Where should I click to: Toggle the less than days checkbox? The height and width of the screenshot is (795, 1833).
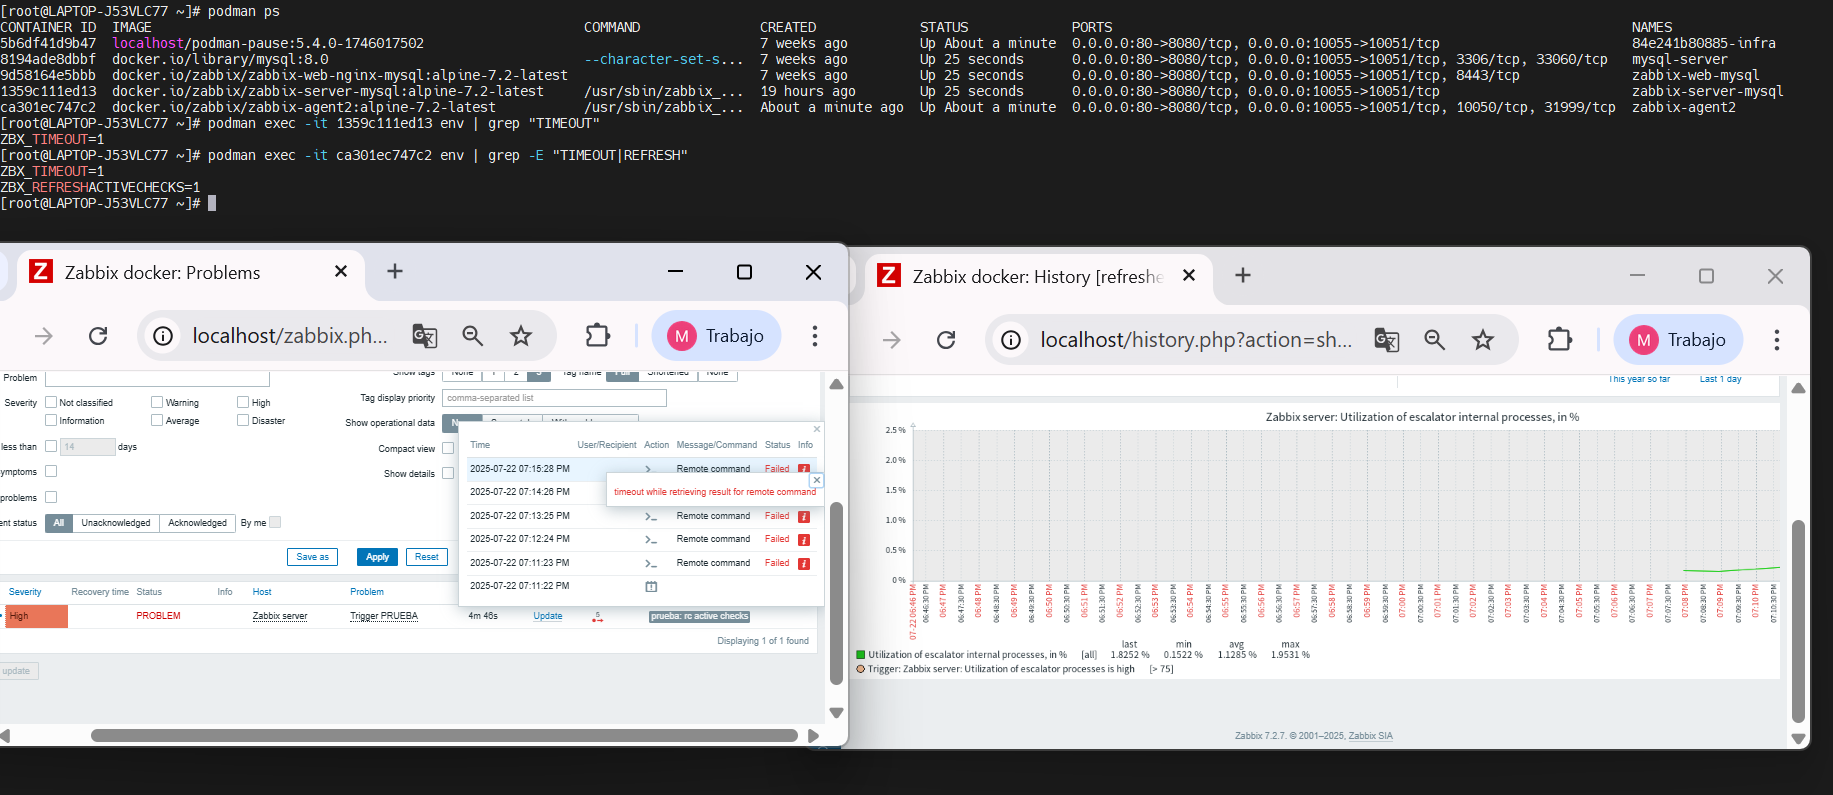pyautogui.click(x=51, y=446)
